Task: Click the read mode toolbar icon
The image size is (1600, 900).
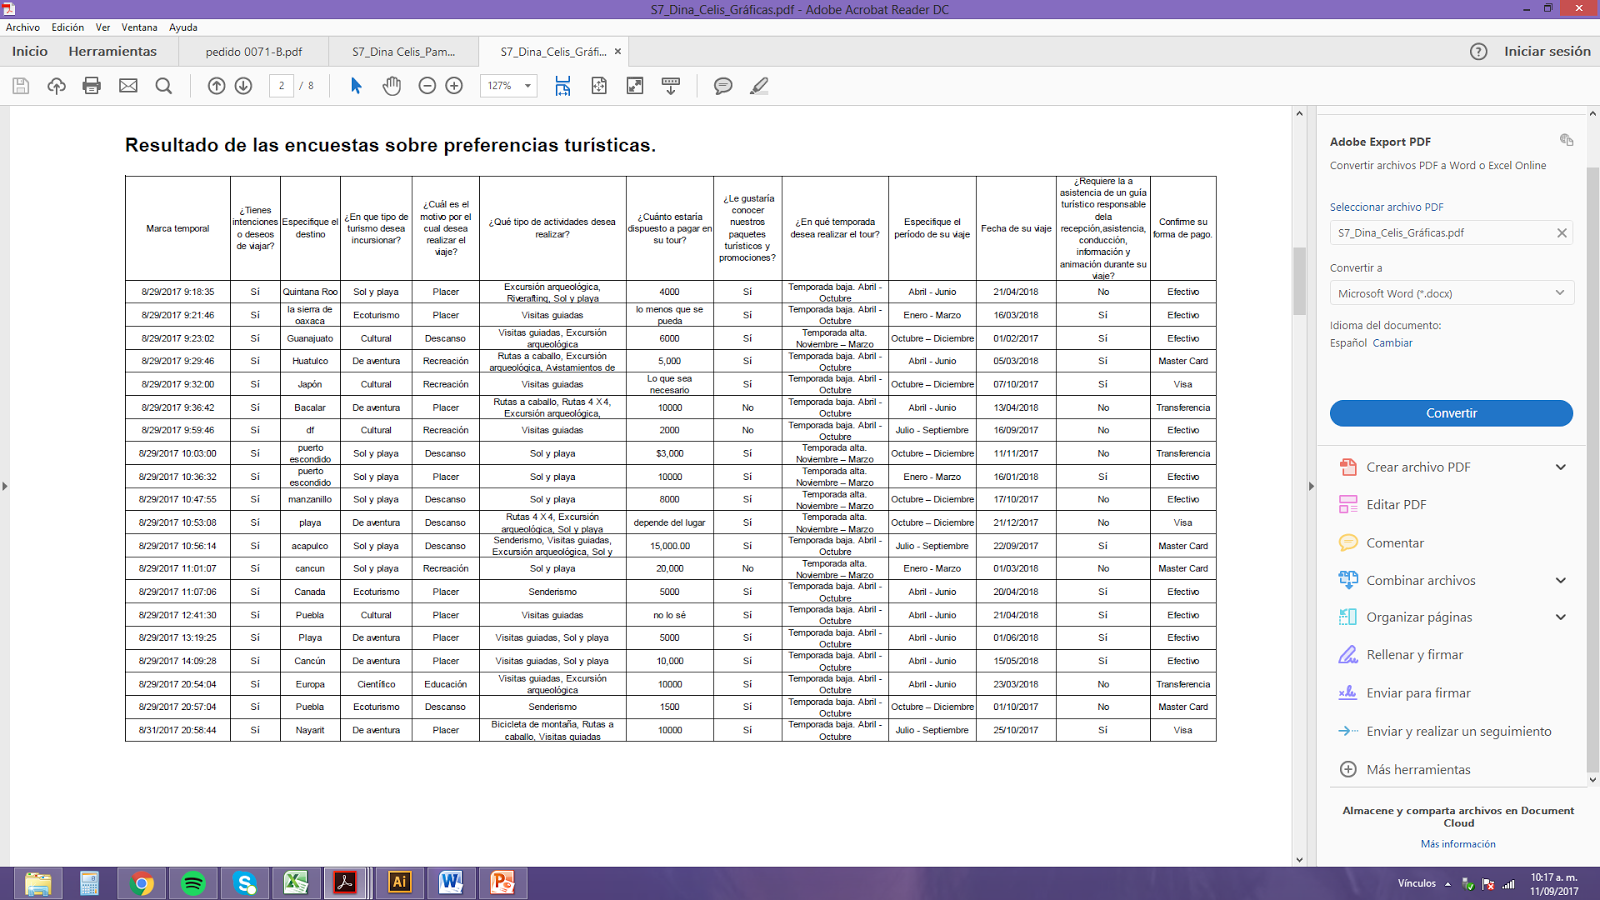Action: pos(671,86)
